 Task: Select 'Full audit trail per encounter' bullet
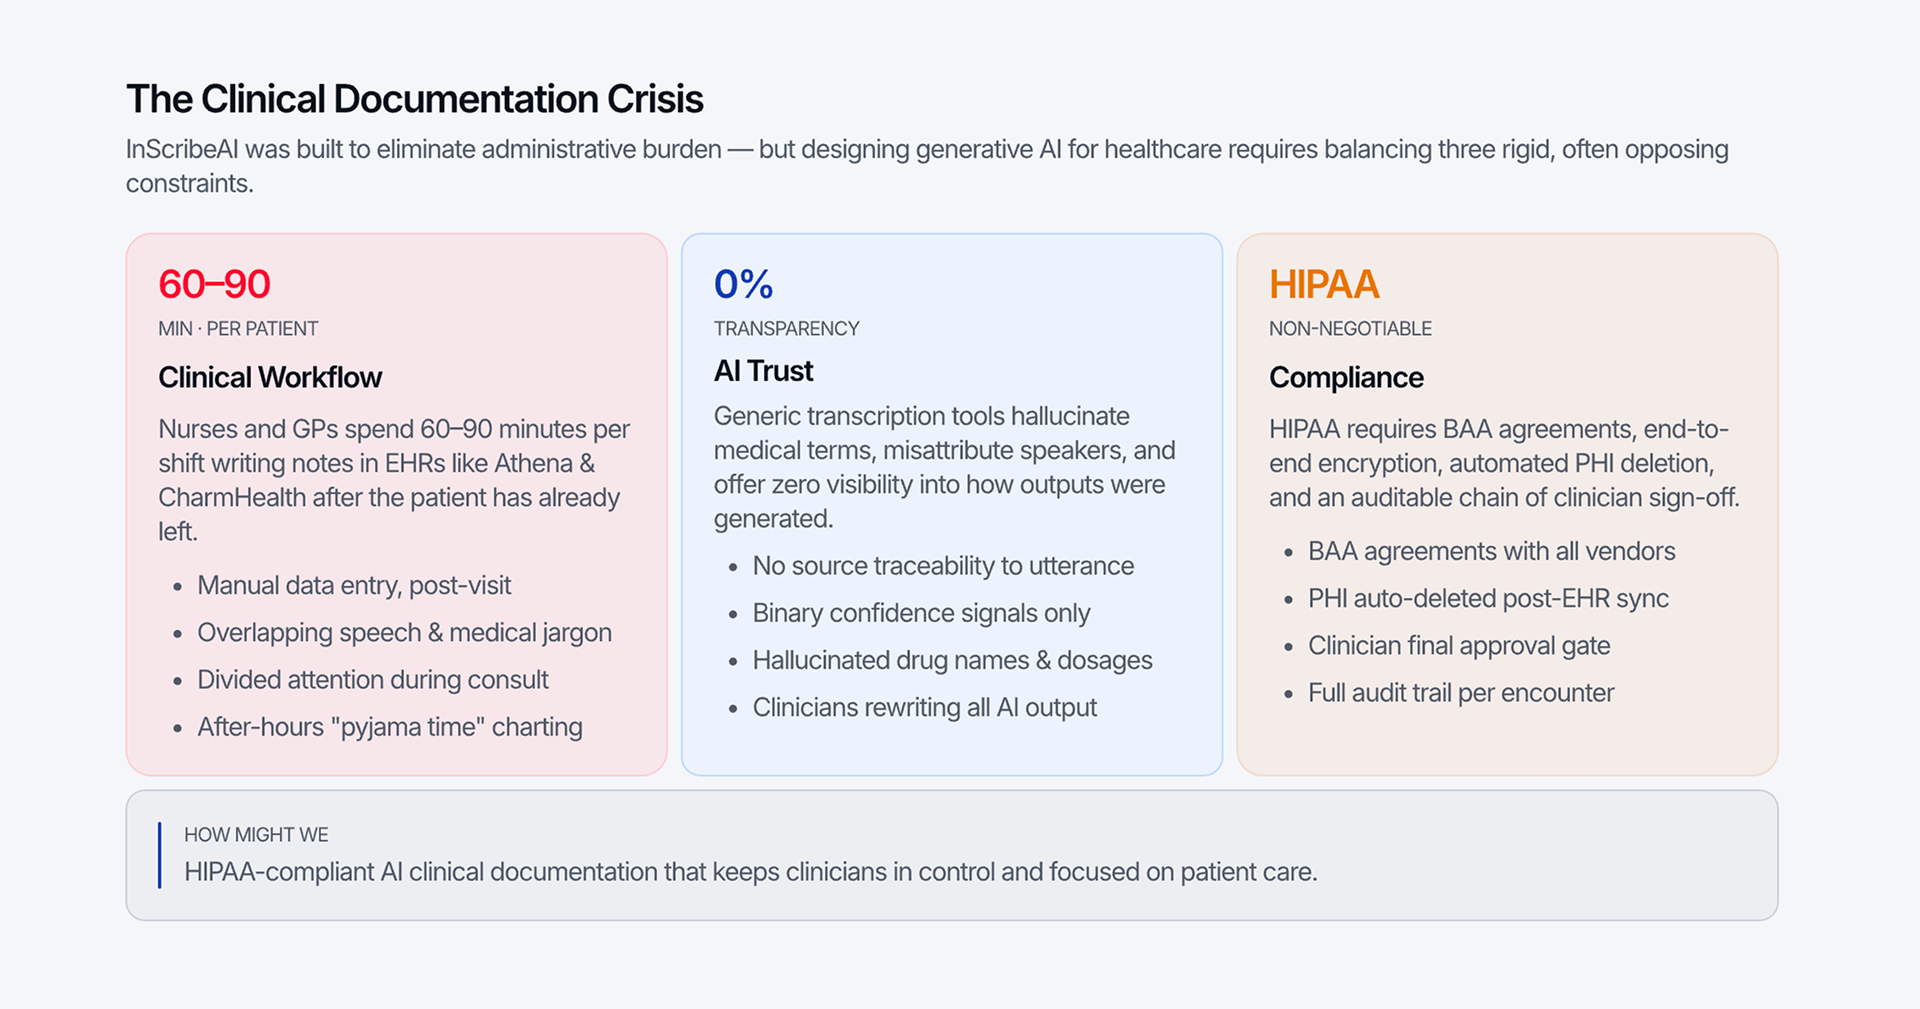(x=1461, y=692)
